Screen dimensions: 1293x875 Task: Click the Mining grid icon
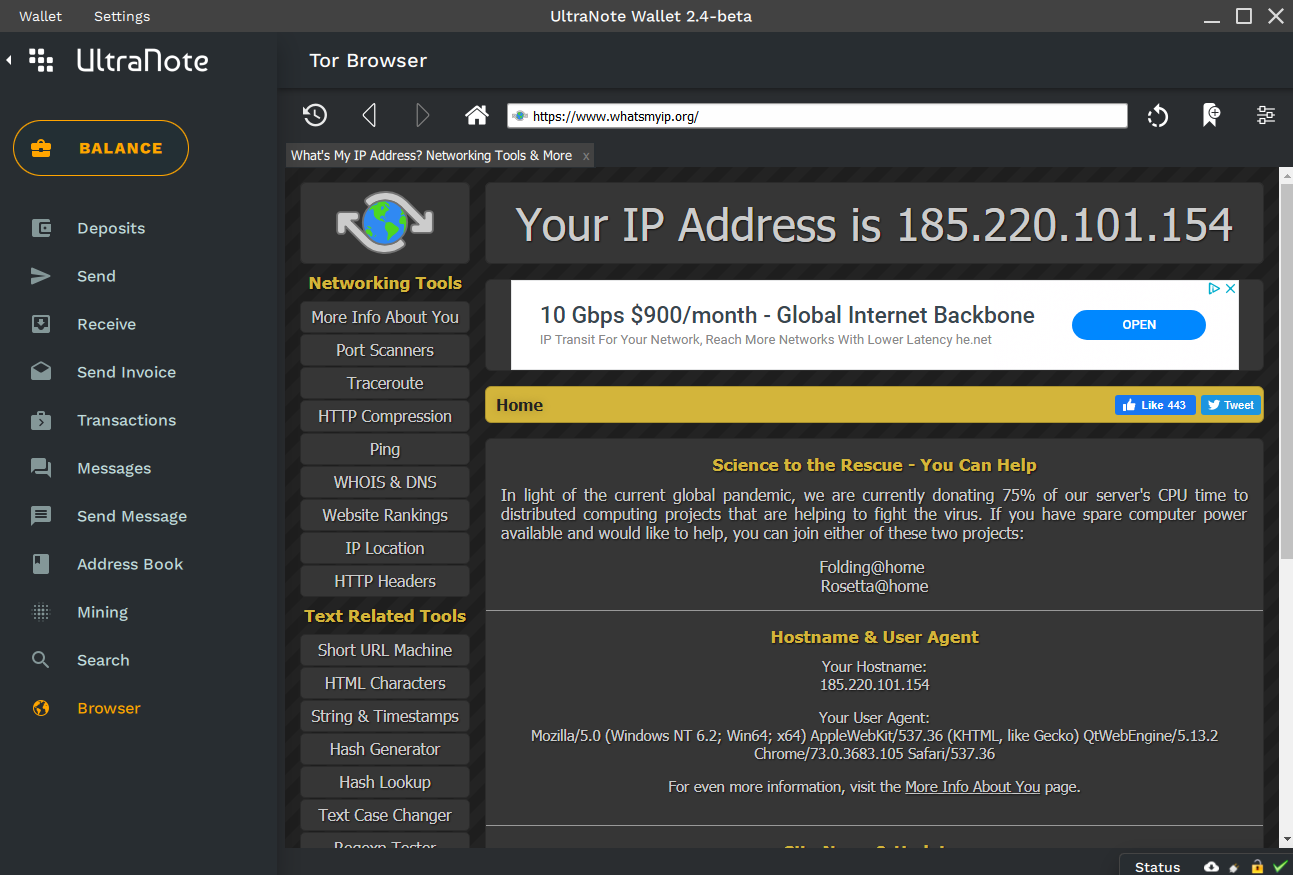41,612
